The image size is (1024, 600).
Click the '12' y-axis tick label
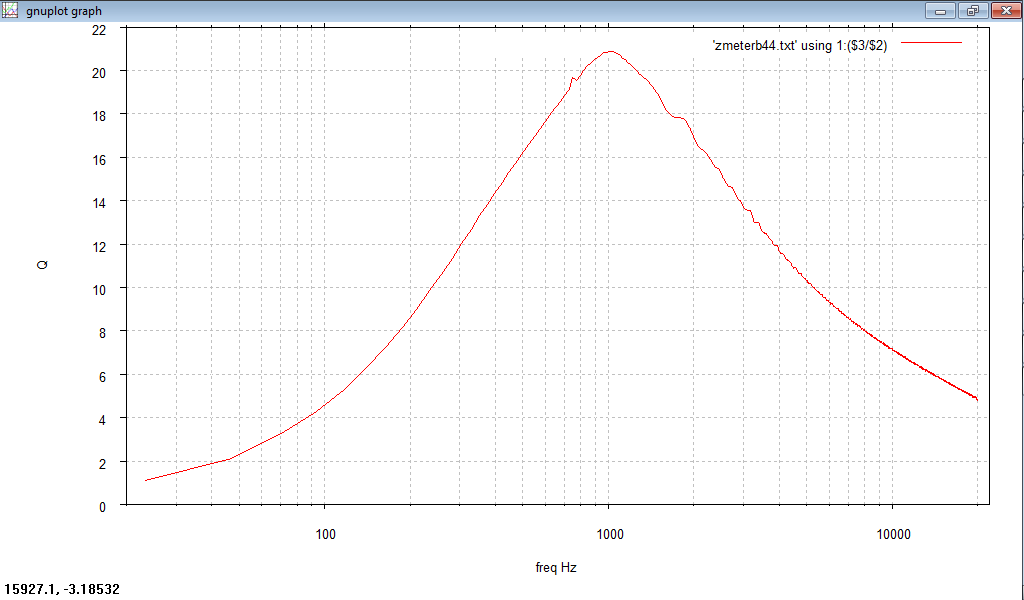tap(99, 247)
